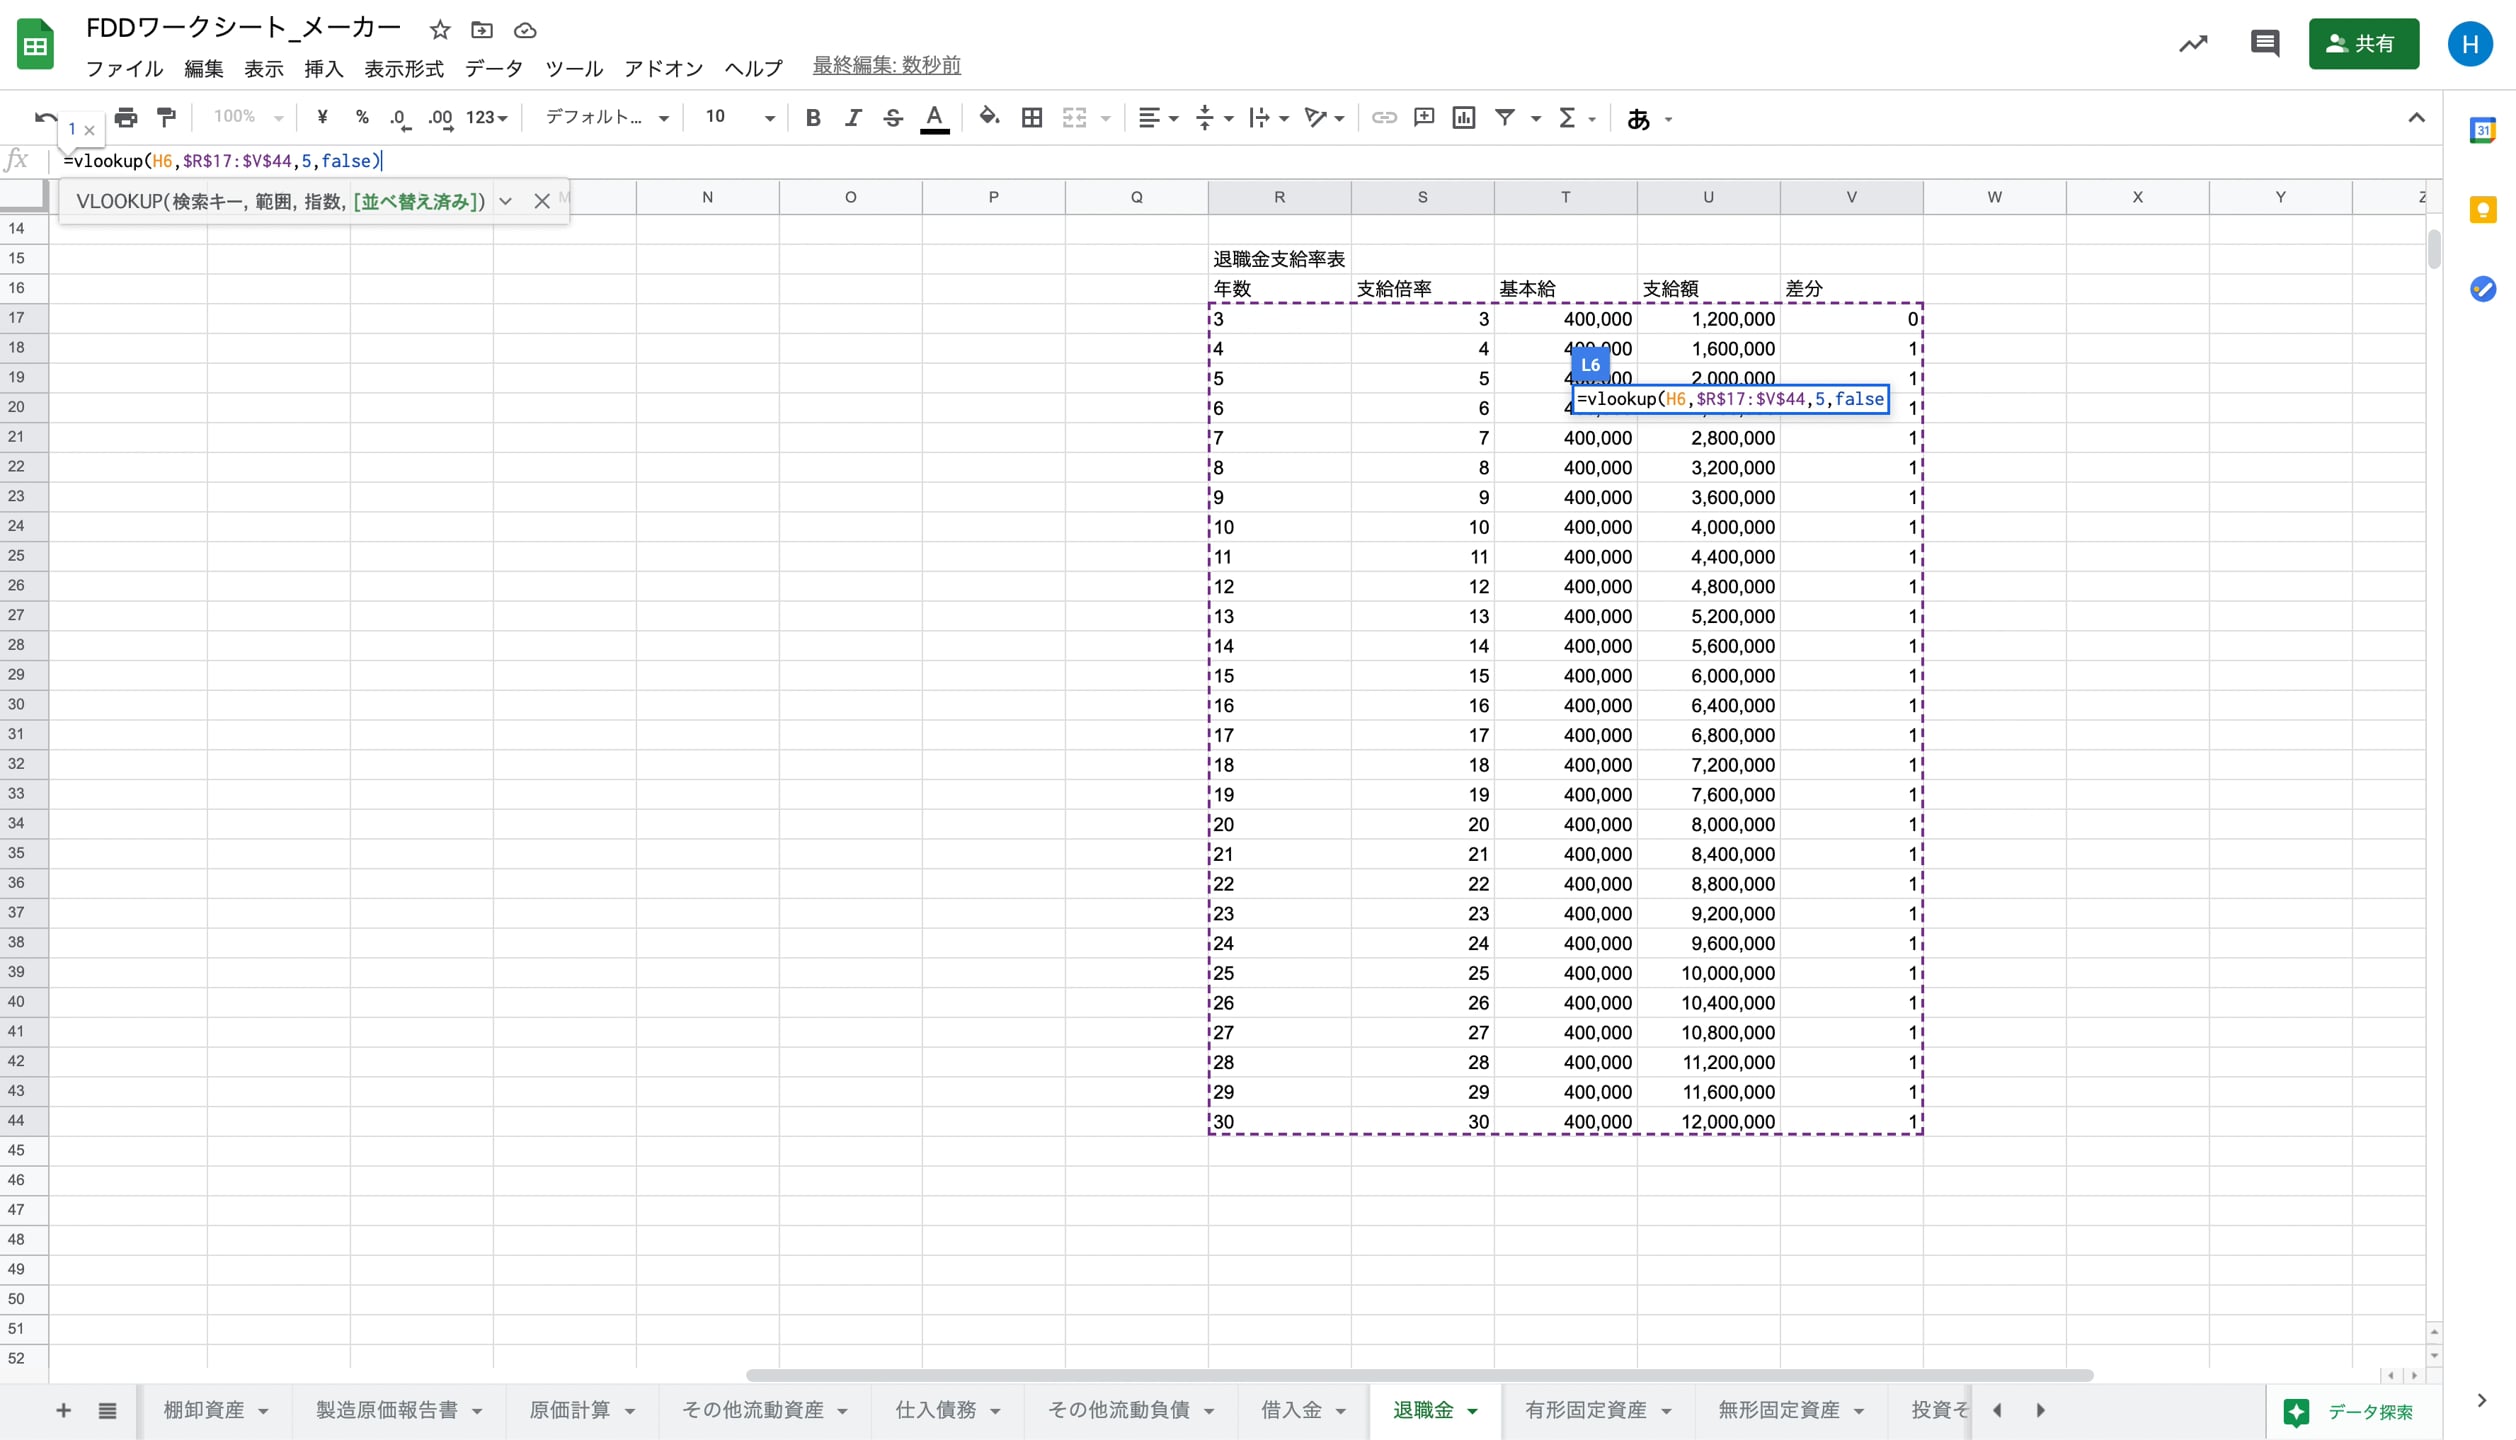The image size is (2516, 1440).
Task: Decrease decimal places
Action: [400, 117]
